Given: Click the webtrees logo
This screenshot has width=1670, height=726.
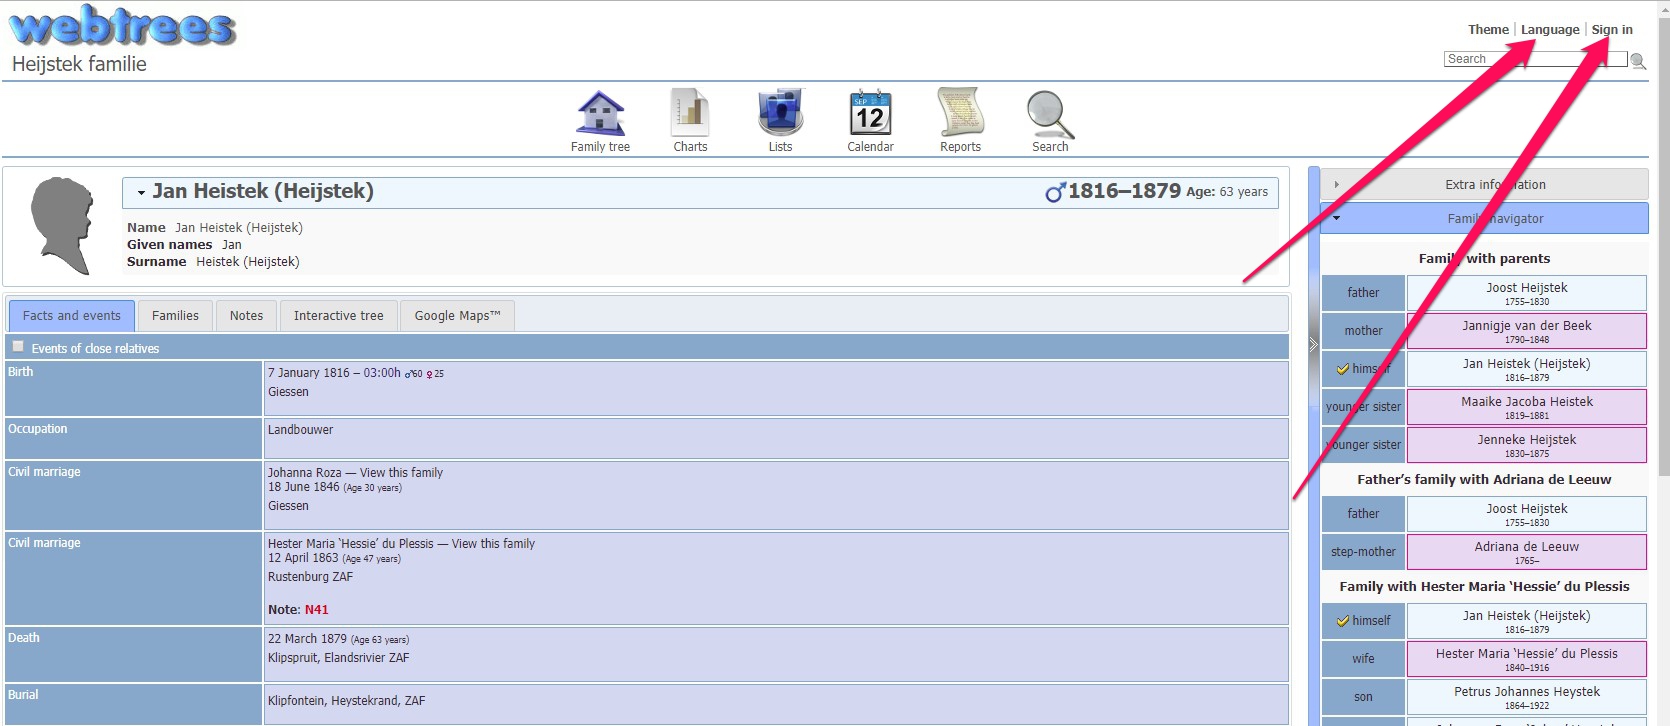Looking at the screenshot, I should (x=123, y=28).
